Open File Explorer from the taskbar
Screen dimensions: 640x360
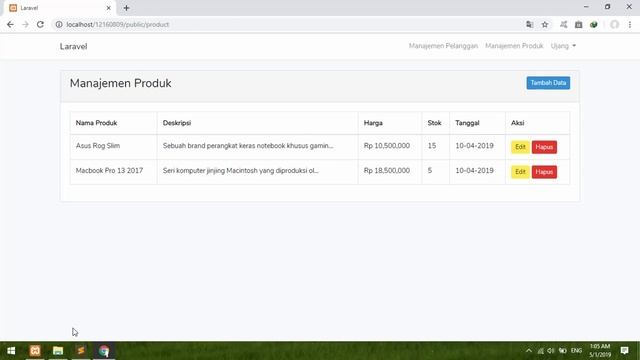[x=58, y=351]
